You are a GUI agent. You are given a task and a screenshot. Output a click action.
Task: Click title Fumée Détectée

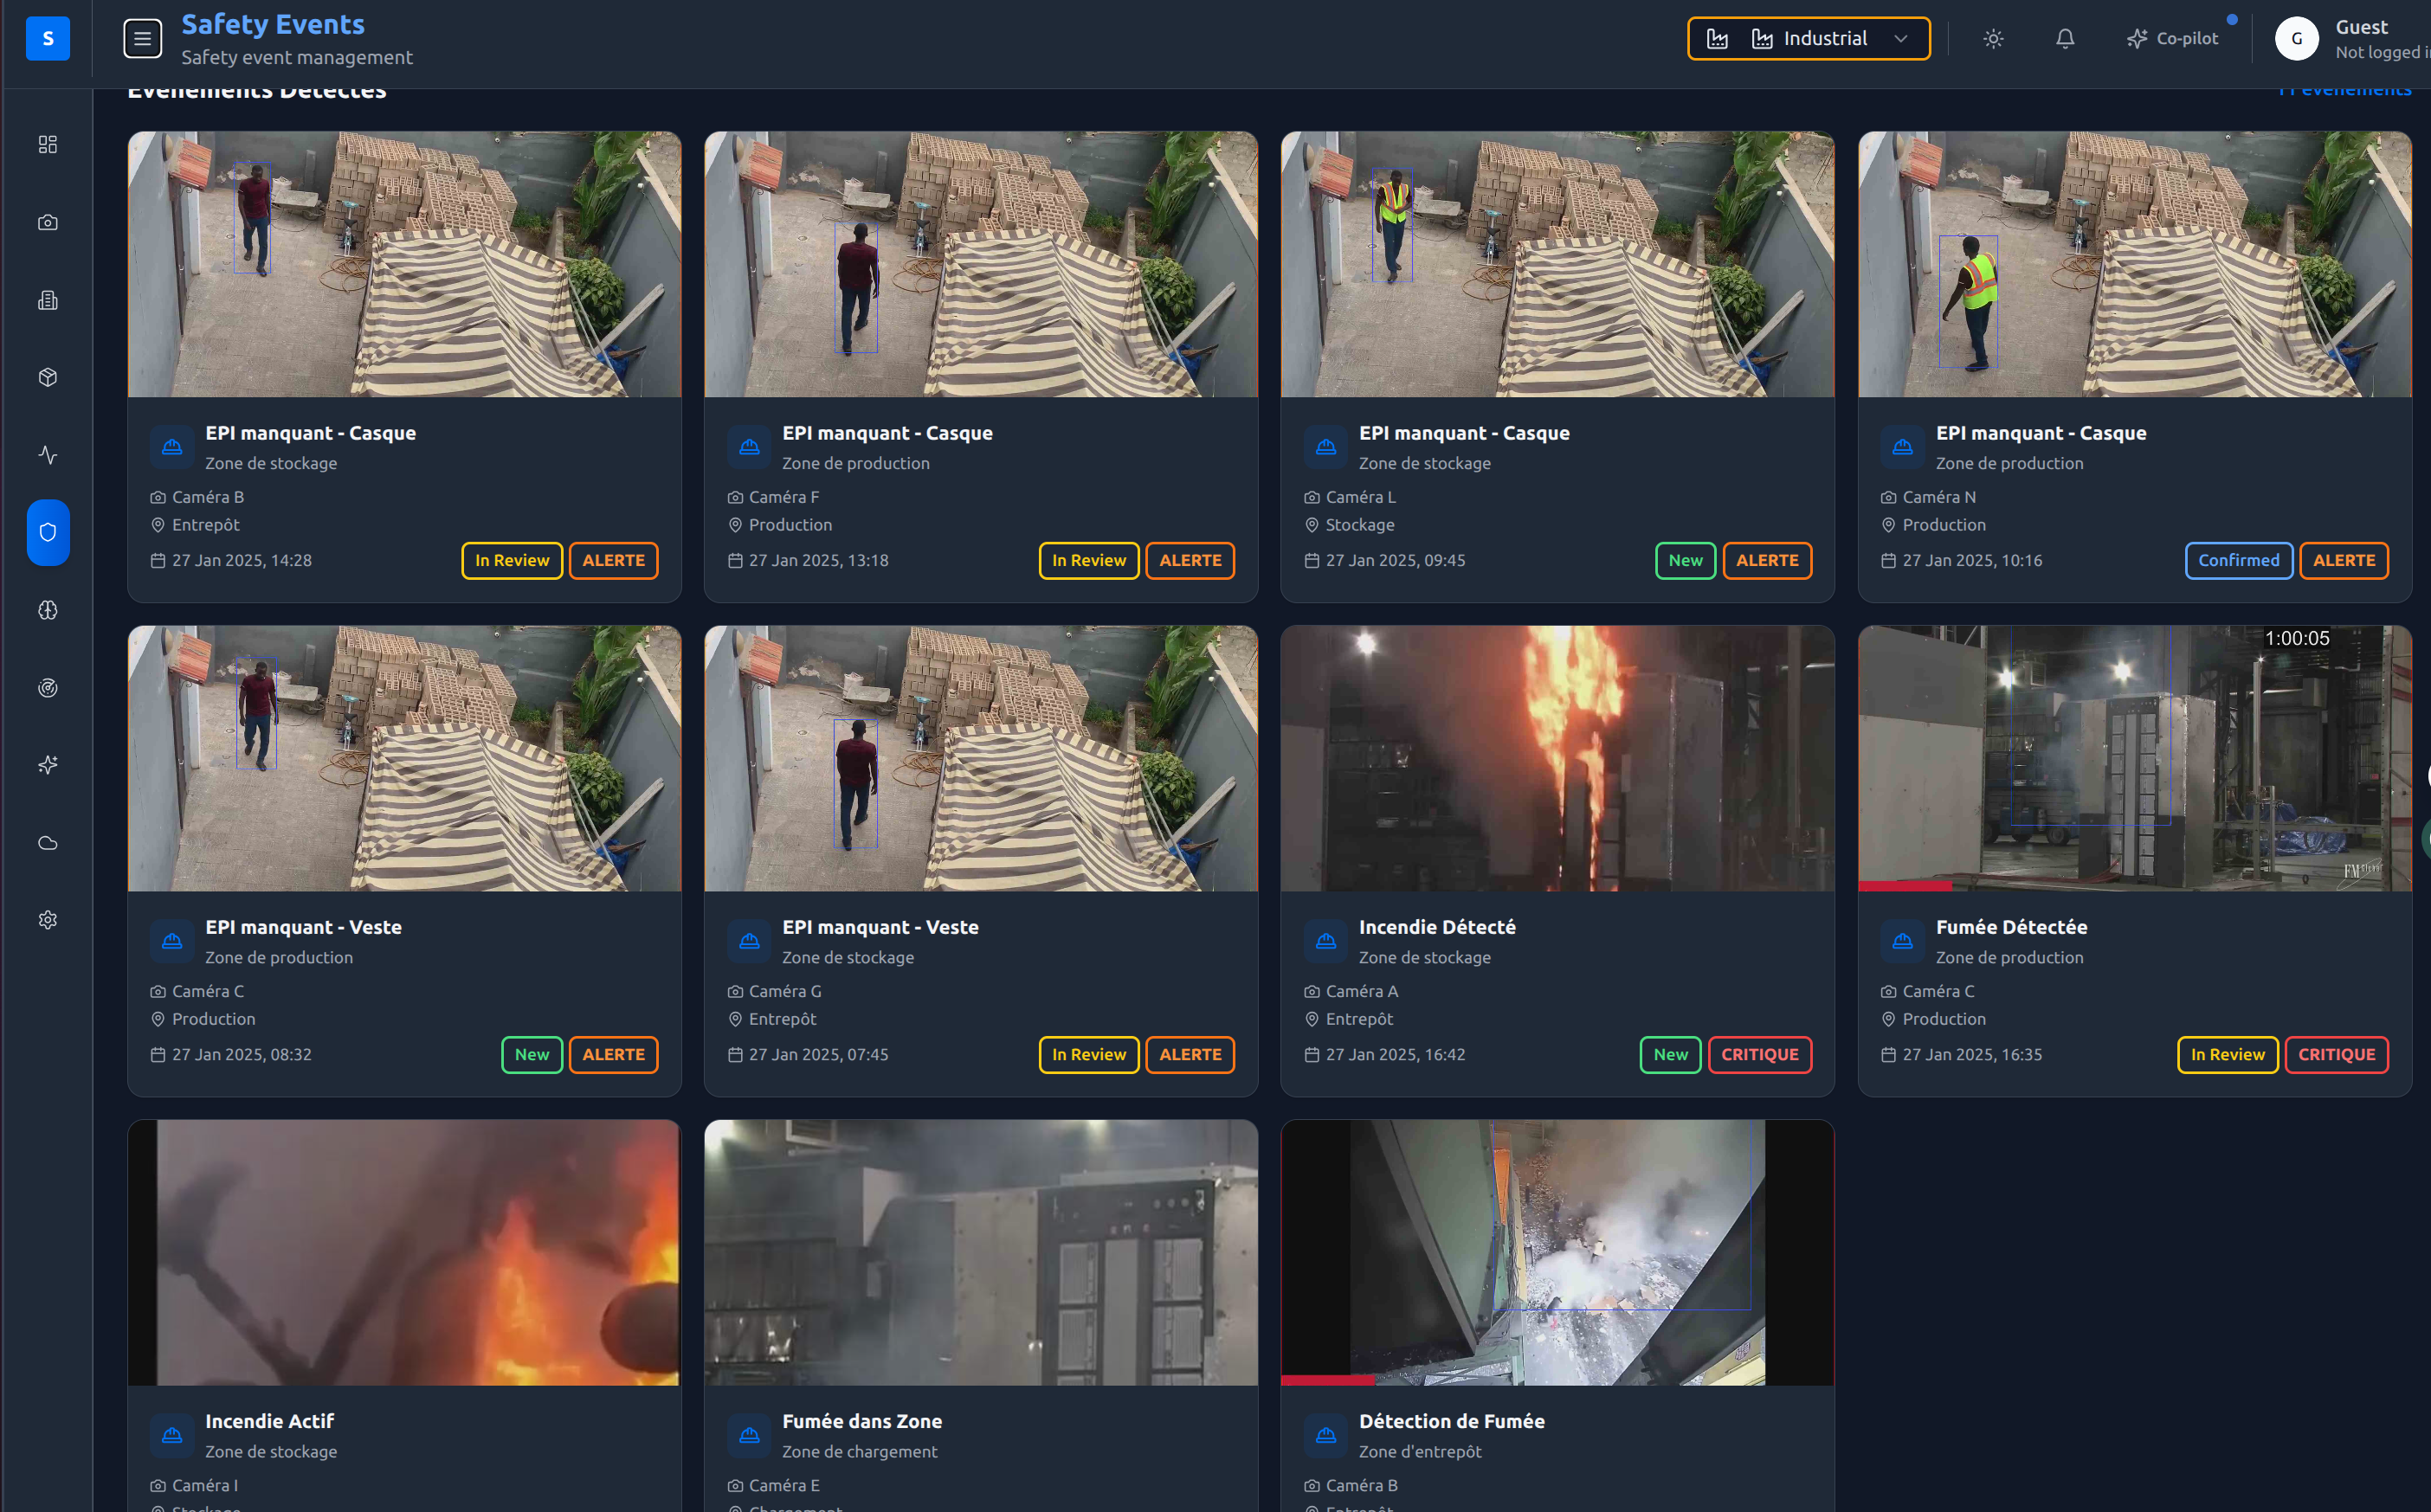coord(2011,927)
